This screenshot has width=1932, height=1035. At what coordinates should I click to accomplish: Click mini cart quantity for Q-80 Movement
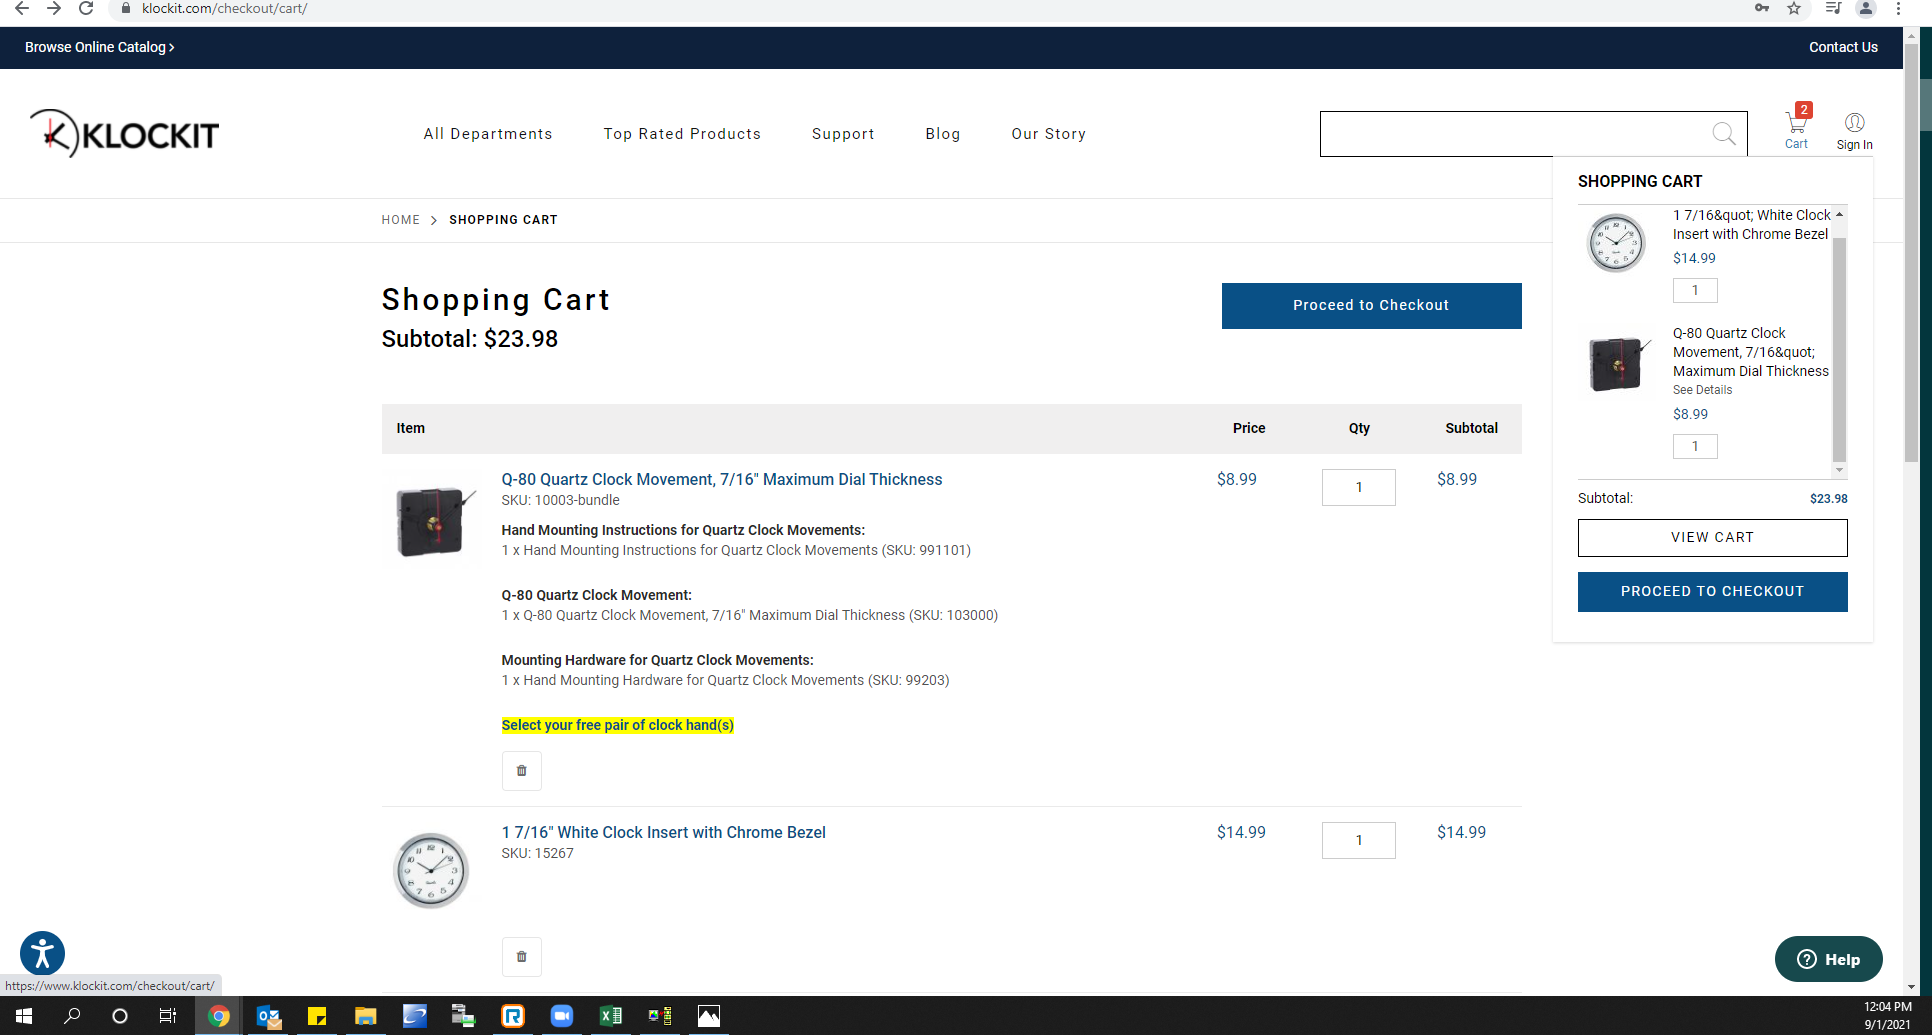pyautogui.click(x=1695, y=446)
